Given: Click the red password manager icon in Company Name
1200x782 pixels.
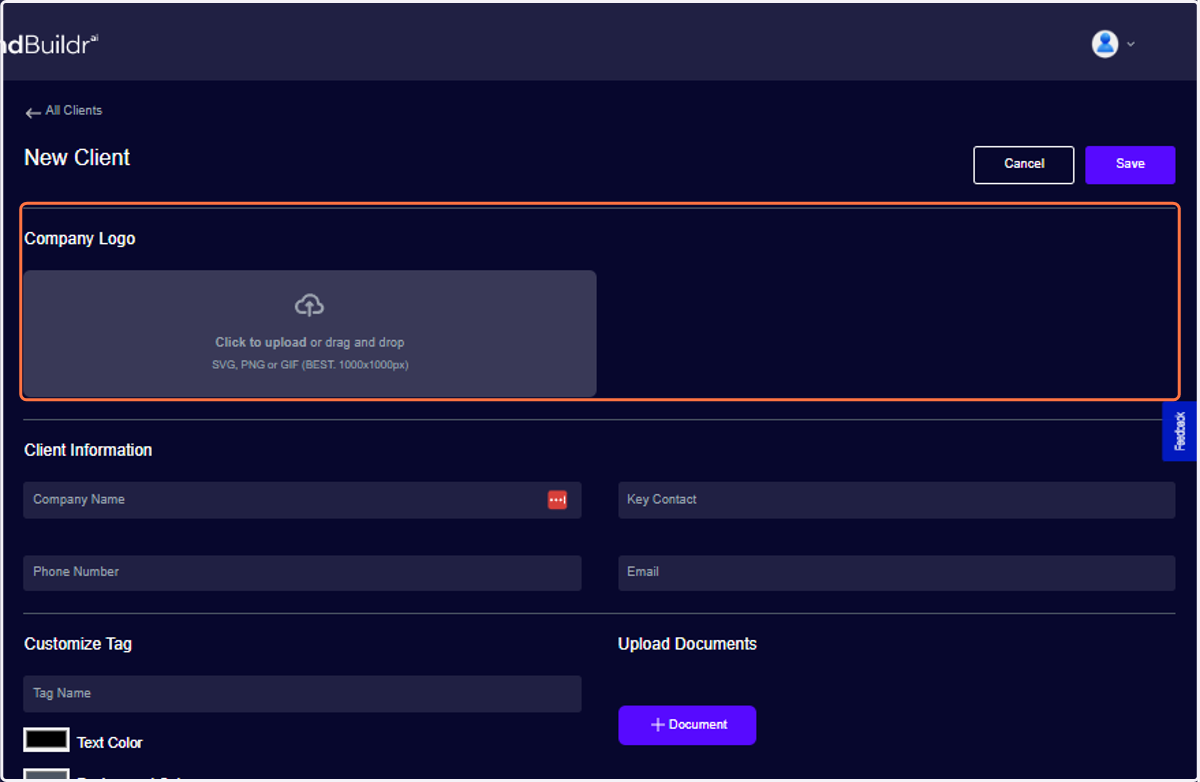Looking at the screenshot, I should click(x=557, y=500).
